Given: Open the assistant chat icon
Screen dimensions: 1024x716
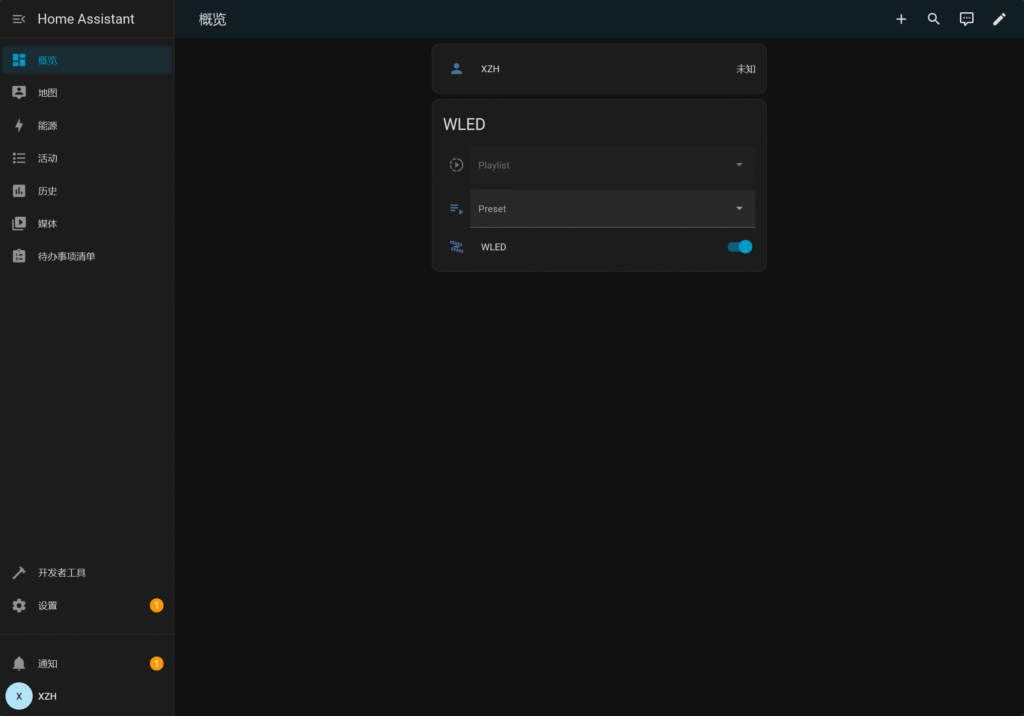Looking at the screenshot, I should coord(966,19).
